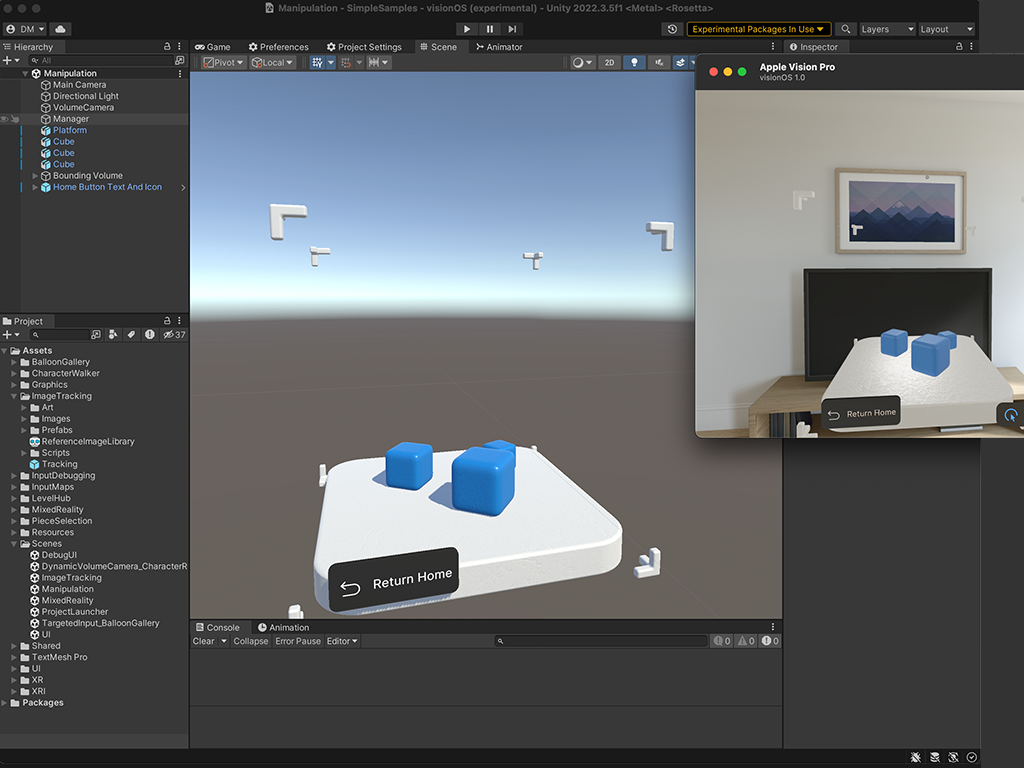This screenshot has height=768, width=1024.
Task: Toggle hidden items count in Project toolbar
Action: click(x=172, y=334)
